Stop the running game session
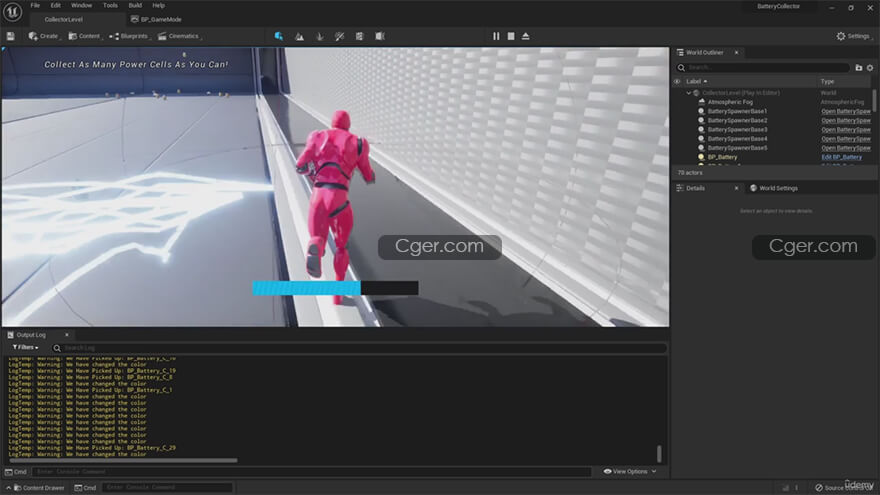Image resolution: width=880 pixels, height=495 pixels. 511,36
